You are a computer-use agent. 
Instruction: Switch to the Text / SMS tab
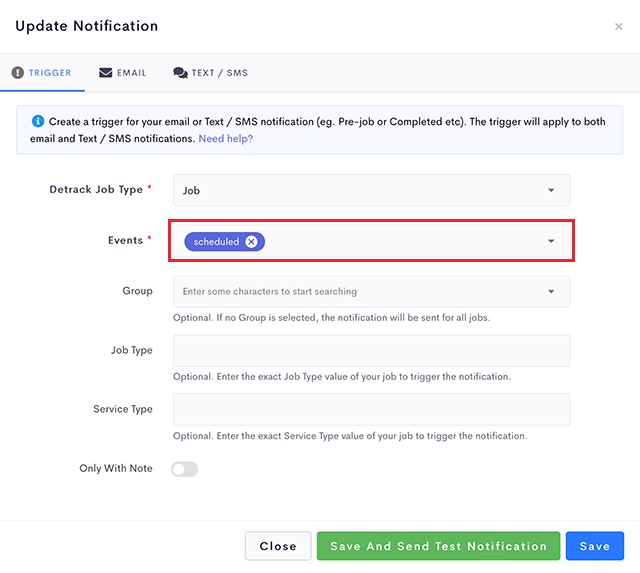(x=211, y=73)
